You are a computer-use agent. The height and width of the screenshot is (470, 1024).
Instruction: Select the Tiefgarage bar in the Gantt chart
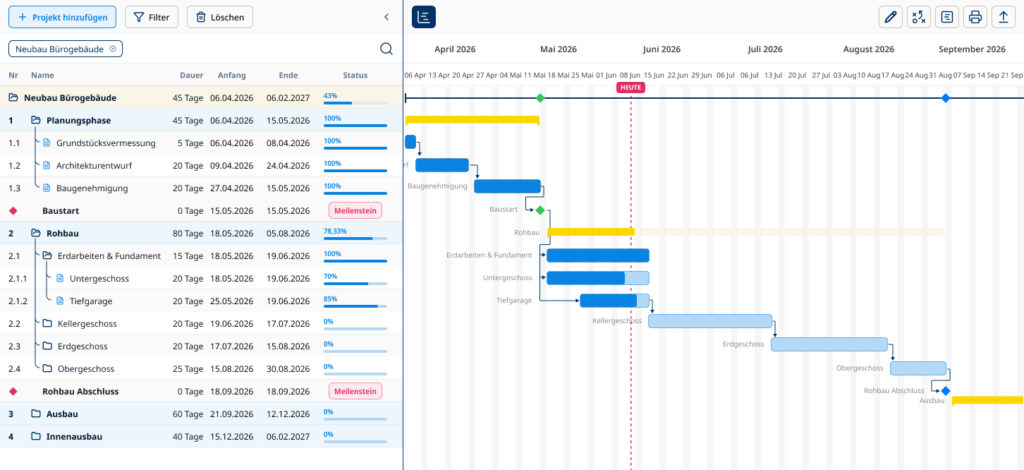click(615, 300)
